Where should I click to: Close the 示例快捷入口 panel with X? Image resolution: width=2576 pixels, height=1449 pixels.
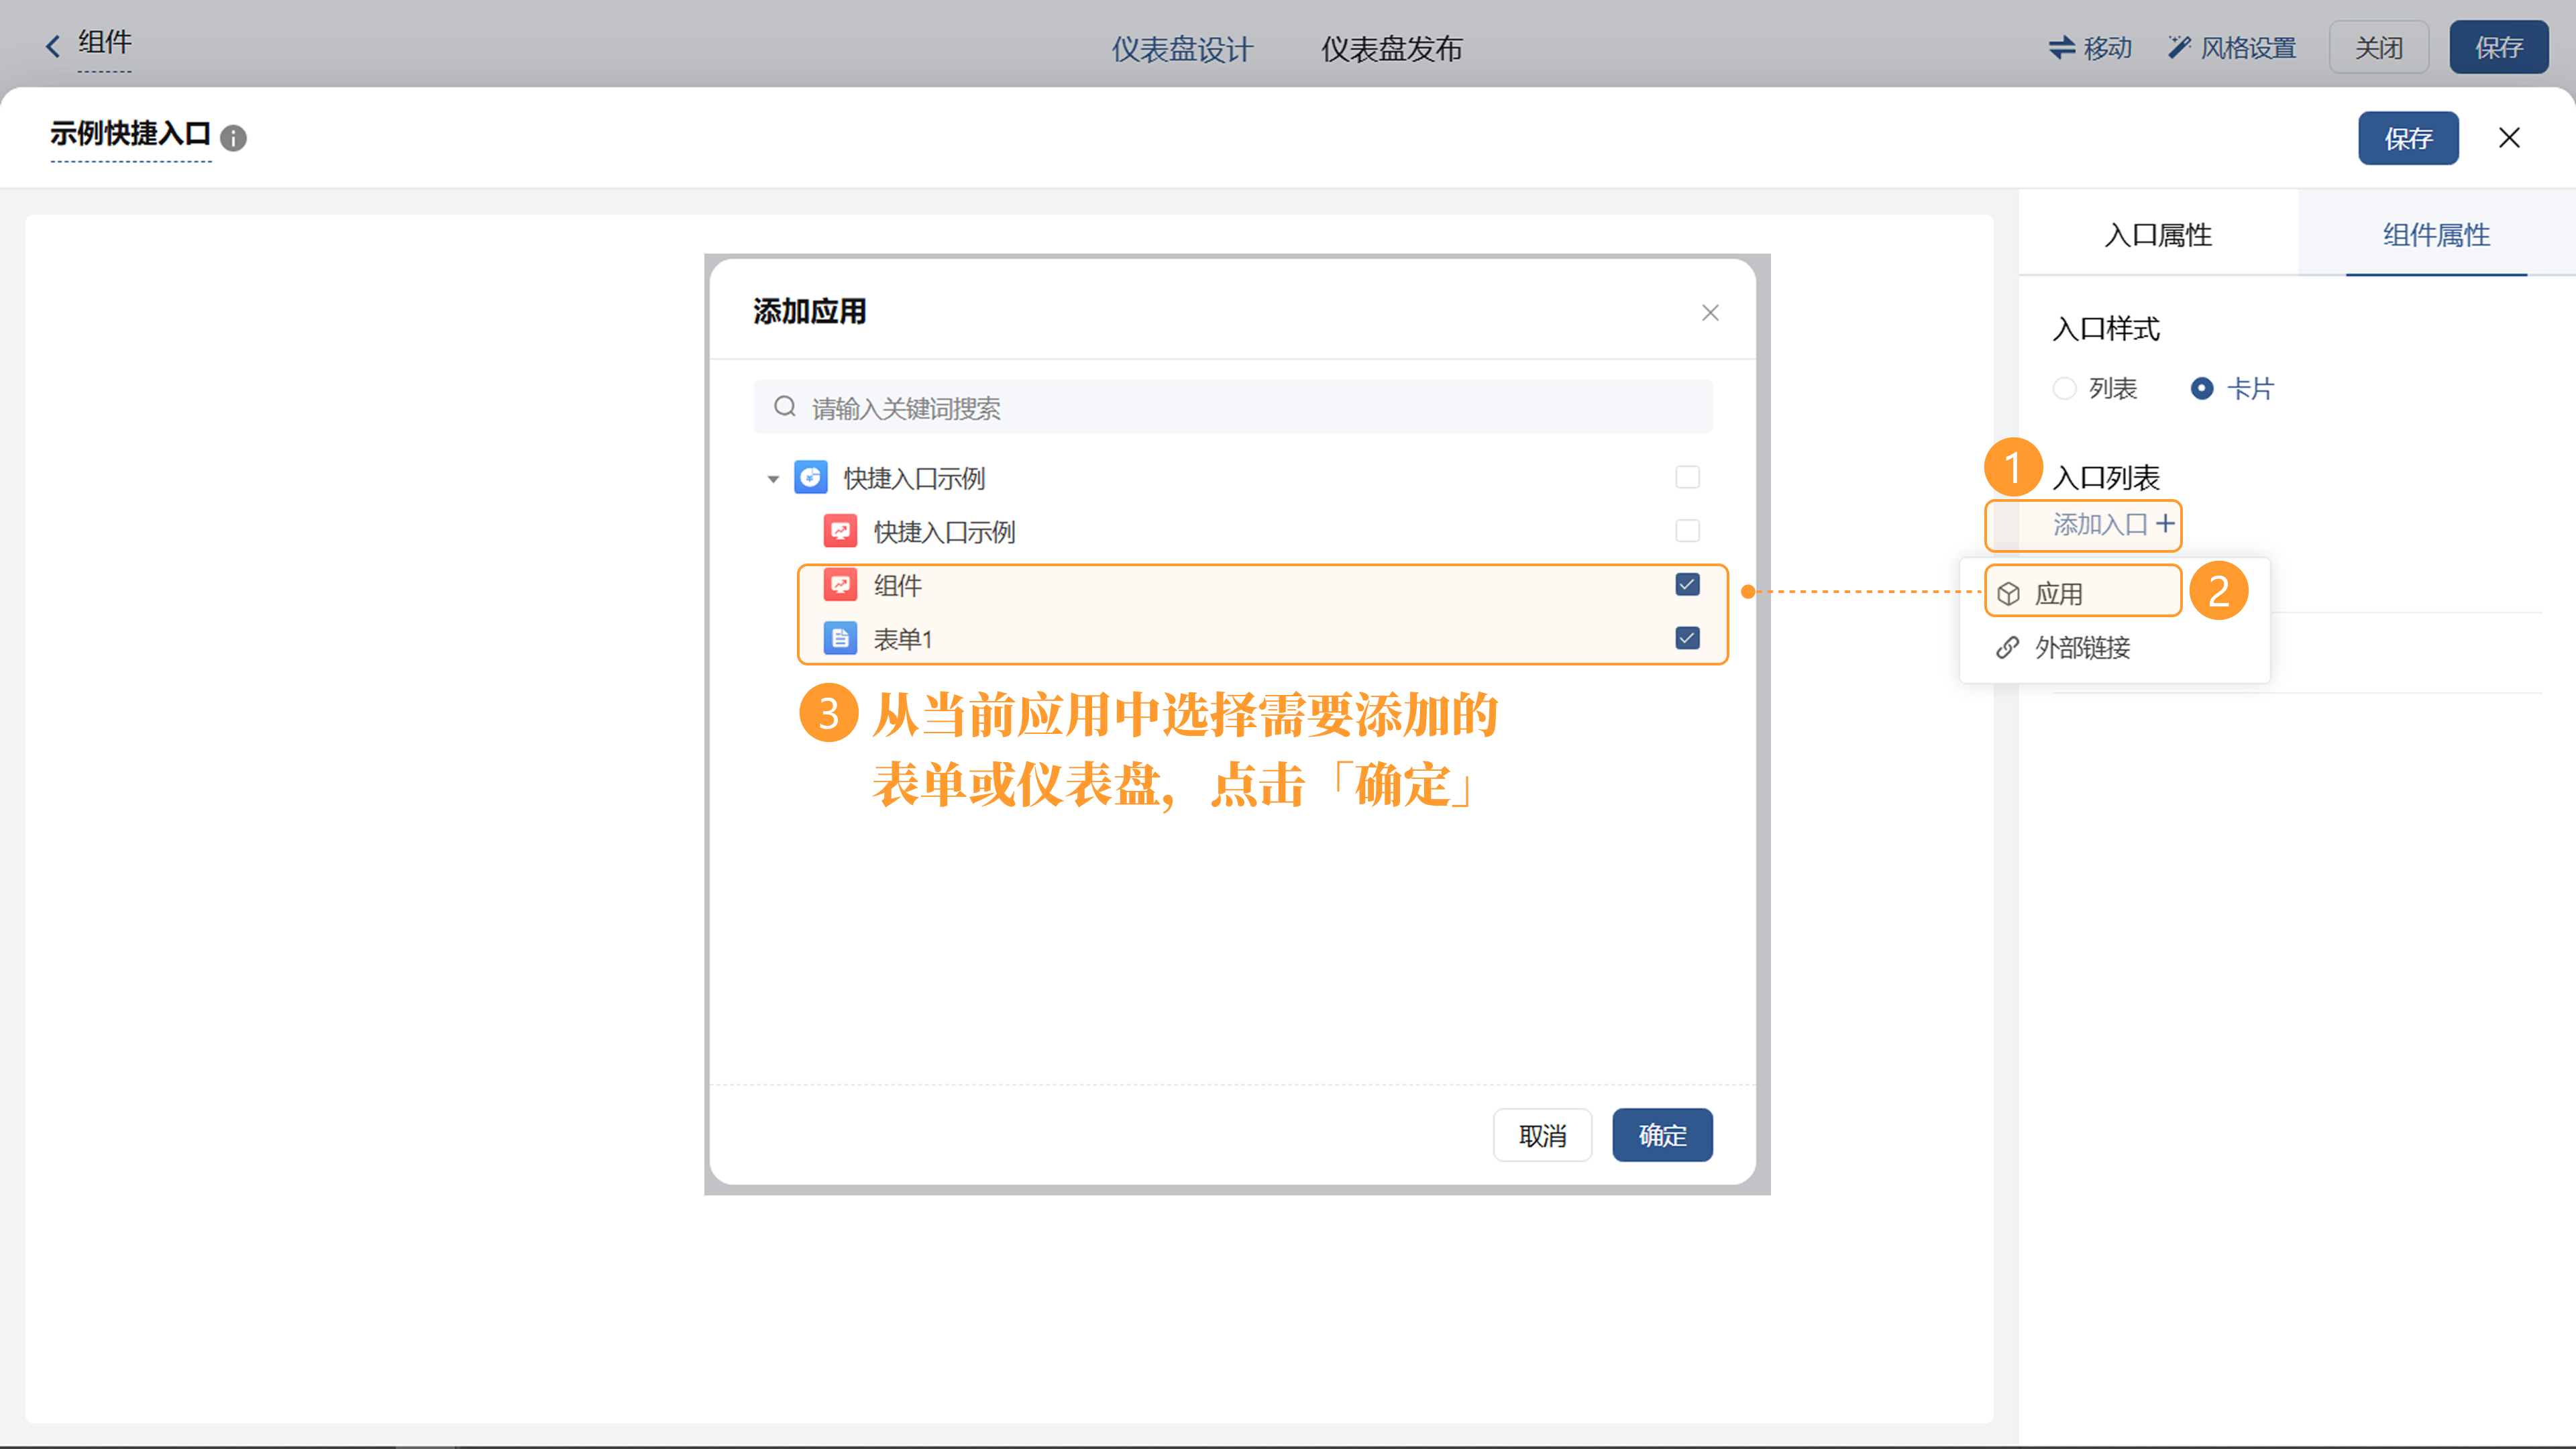click(2509, 138)
